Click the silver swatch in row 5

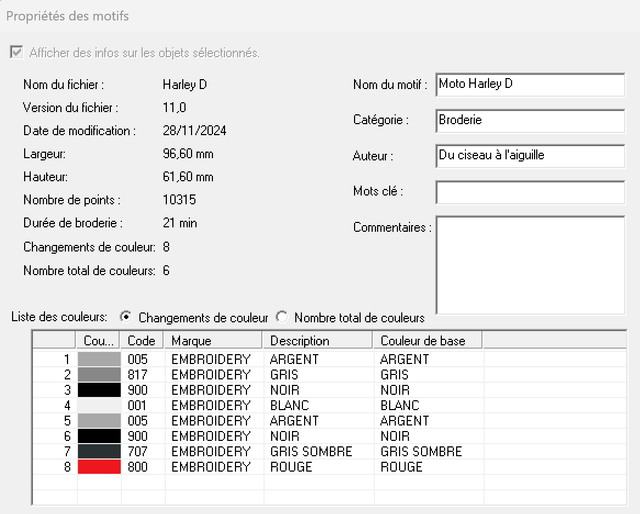99,421
